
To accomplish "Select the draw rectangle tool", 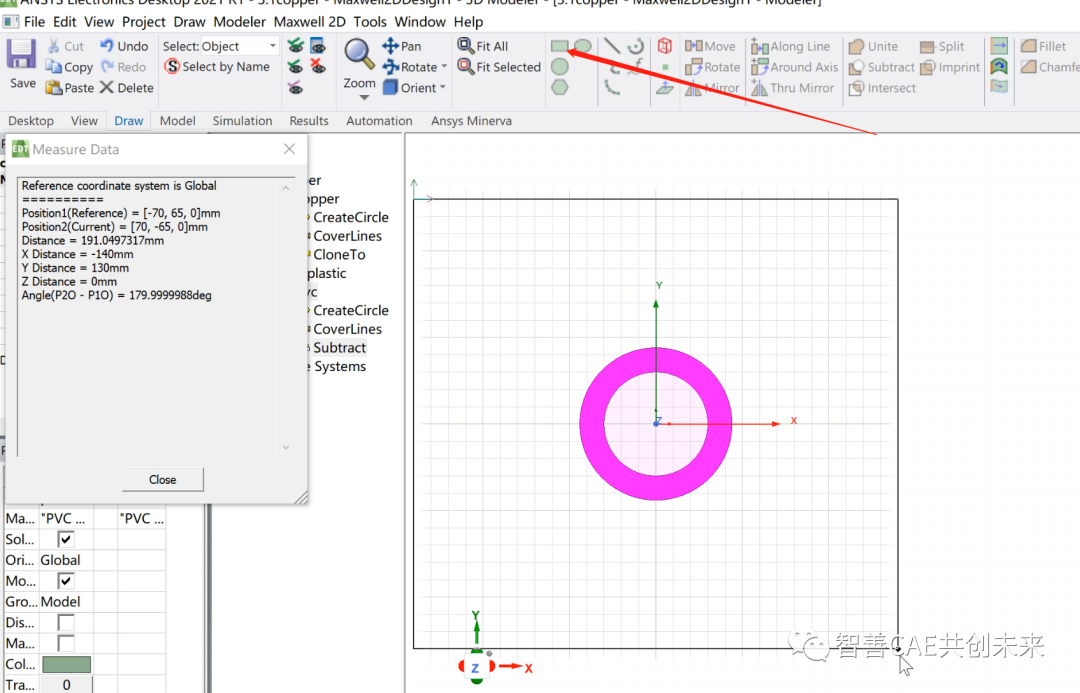I will [560, 45].
